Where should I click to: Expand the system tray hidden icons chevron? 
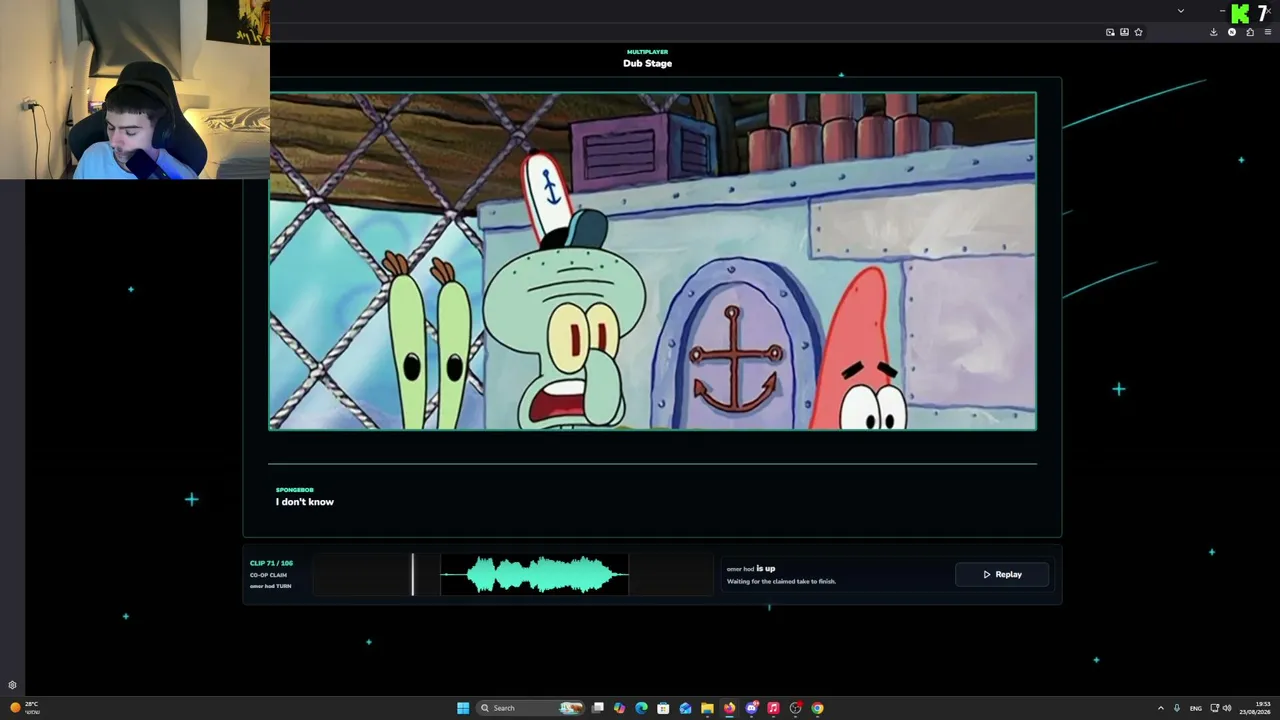tap(1161, 708)
